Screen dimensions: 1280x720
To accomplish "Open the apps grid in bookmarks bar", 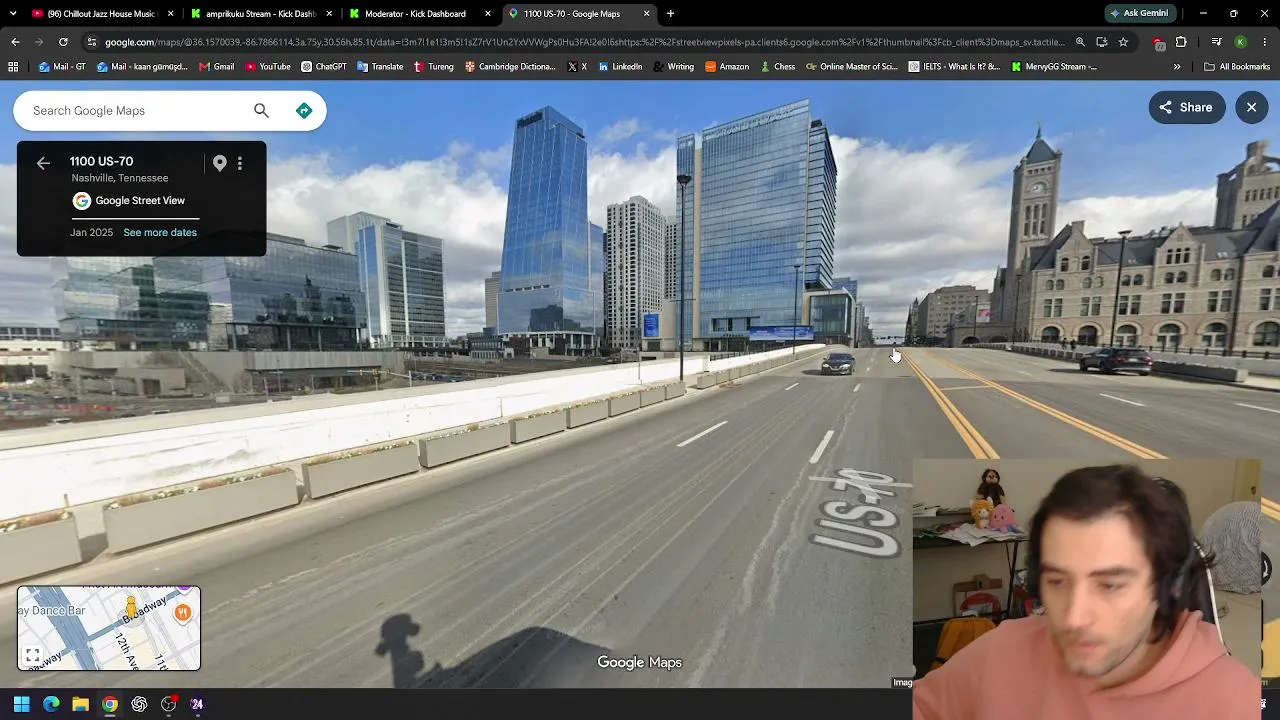I will point(13,67).
